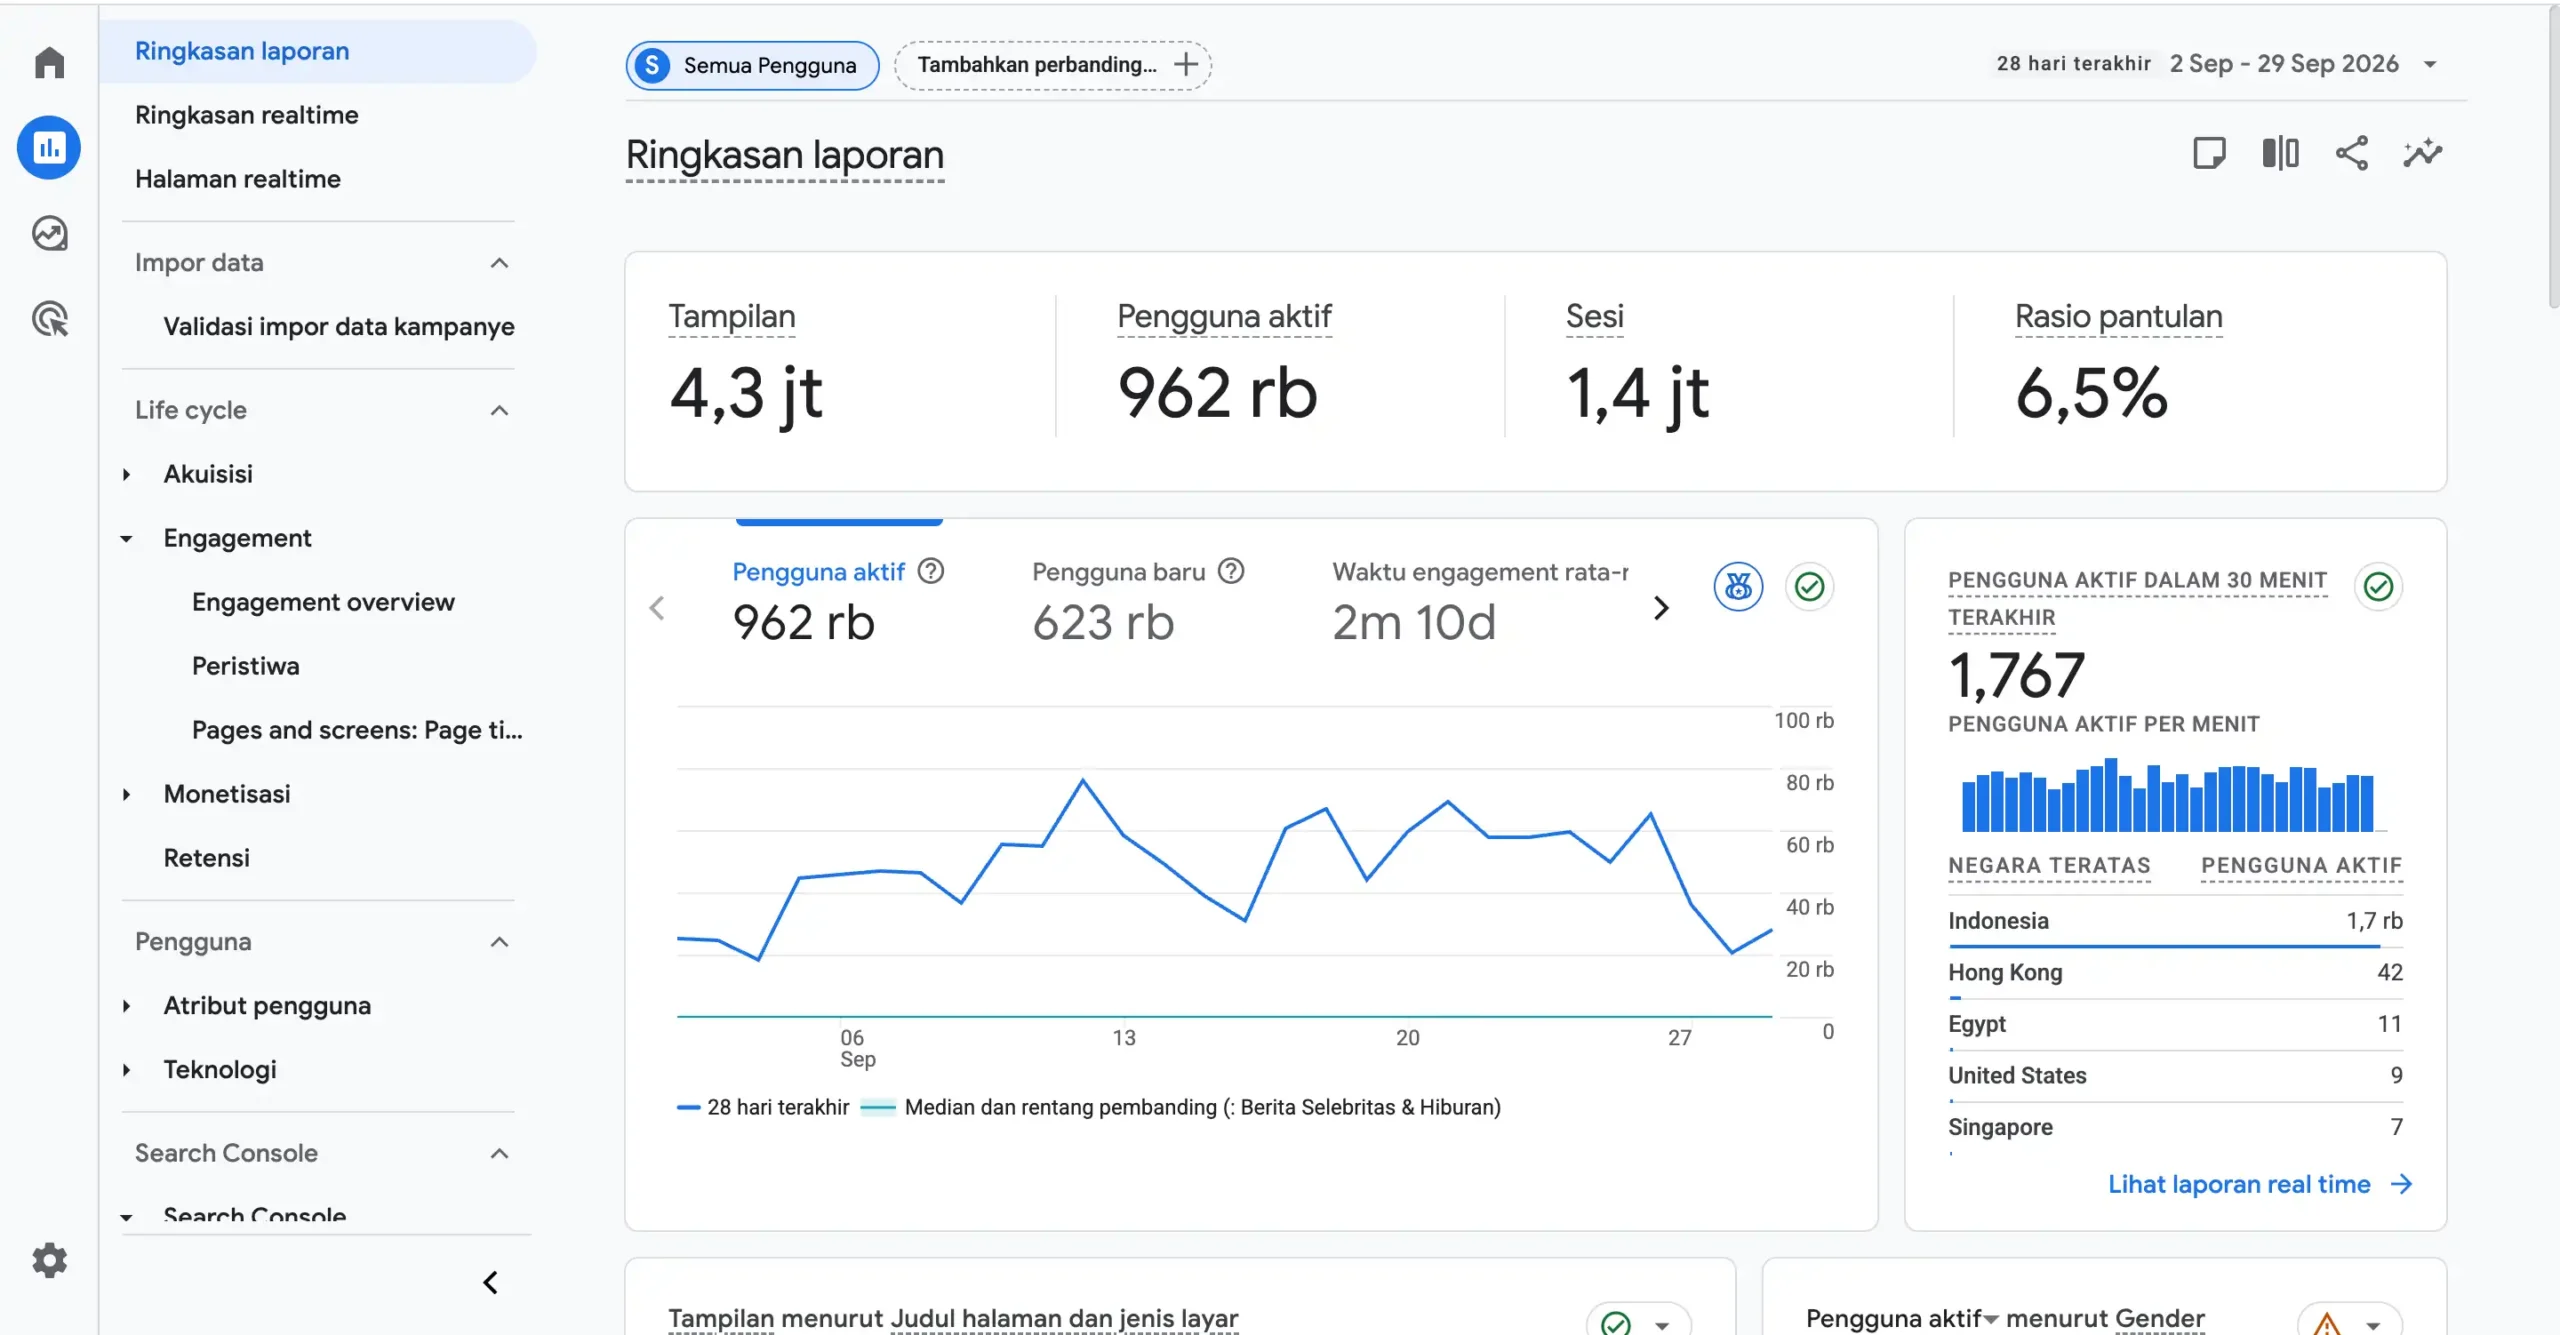The width and height of the screenshot is (2560, 1335).
Task: Click the Sesi 1,4 jt metric
Action: coord(1637,366)
